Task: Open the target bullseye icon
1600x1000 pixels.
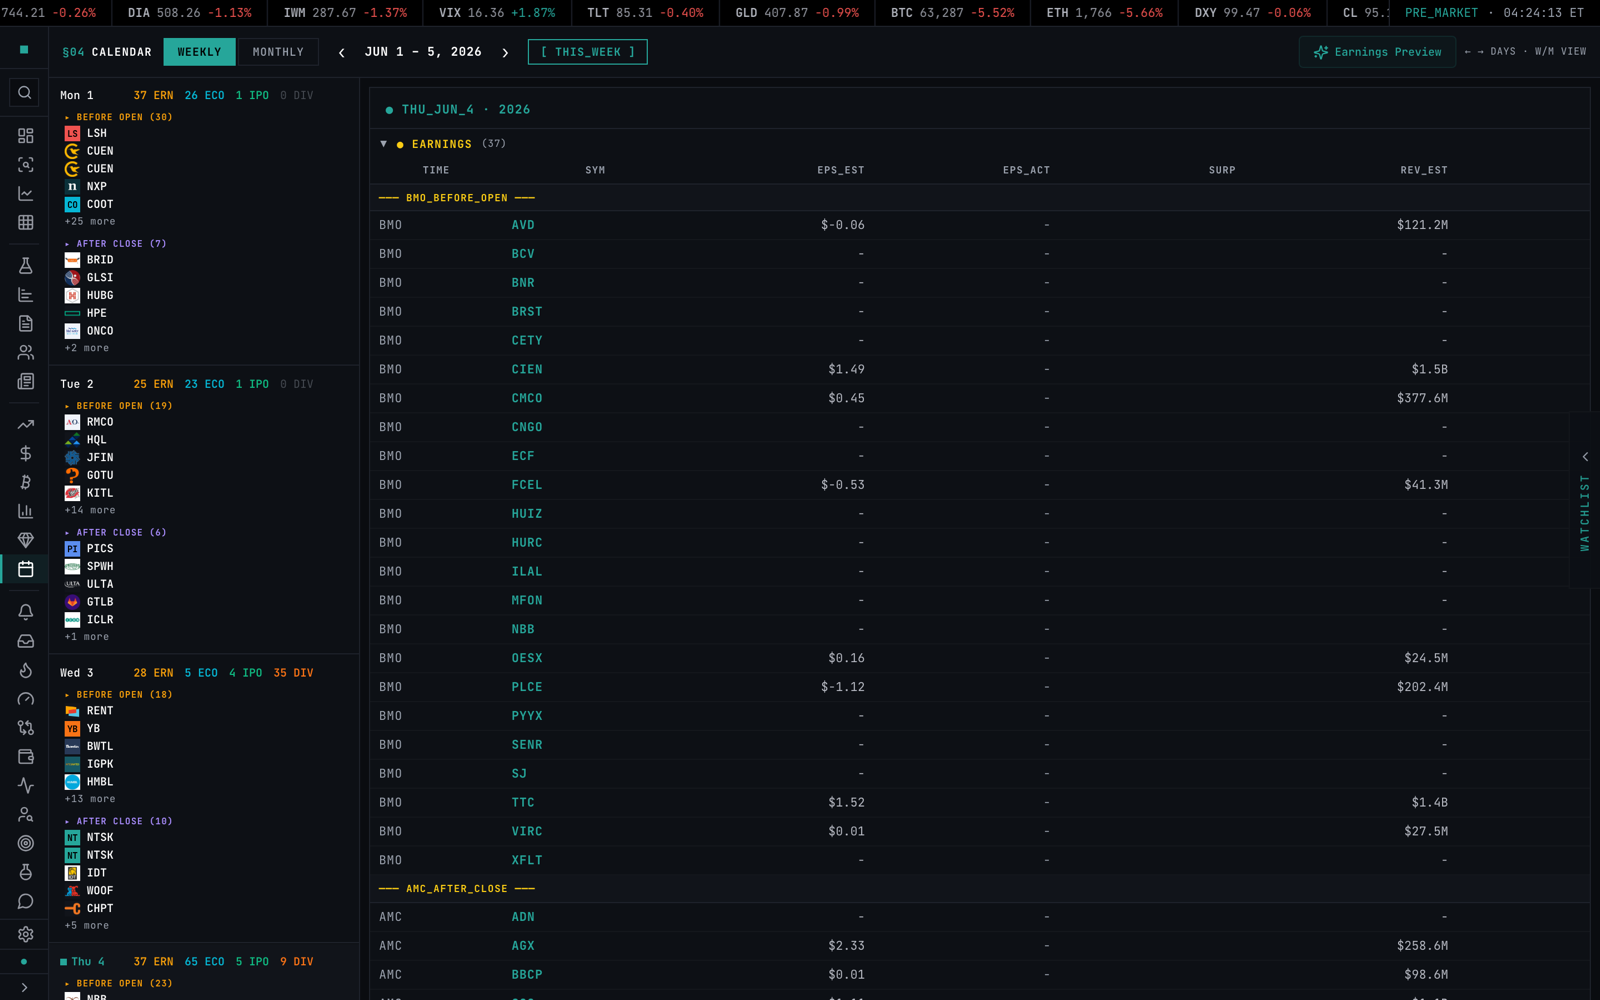Action: coord(25,844)
